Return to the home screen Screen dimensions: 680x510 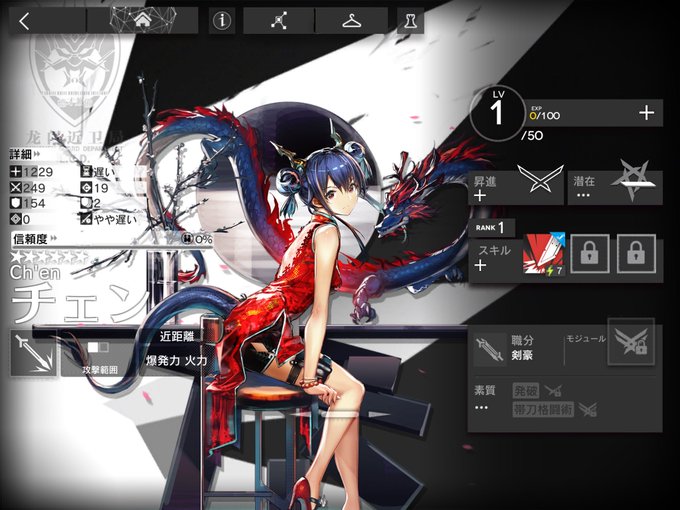pyautogui.click(x=143, y=20)
